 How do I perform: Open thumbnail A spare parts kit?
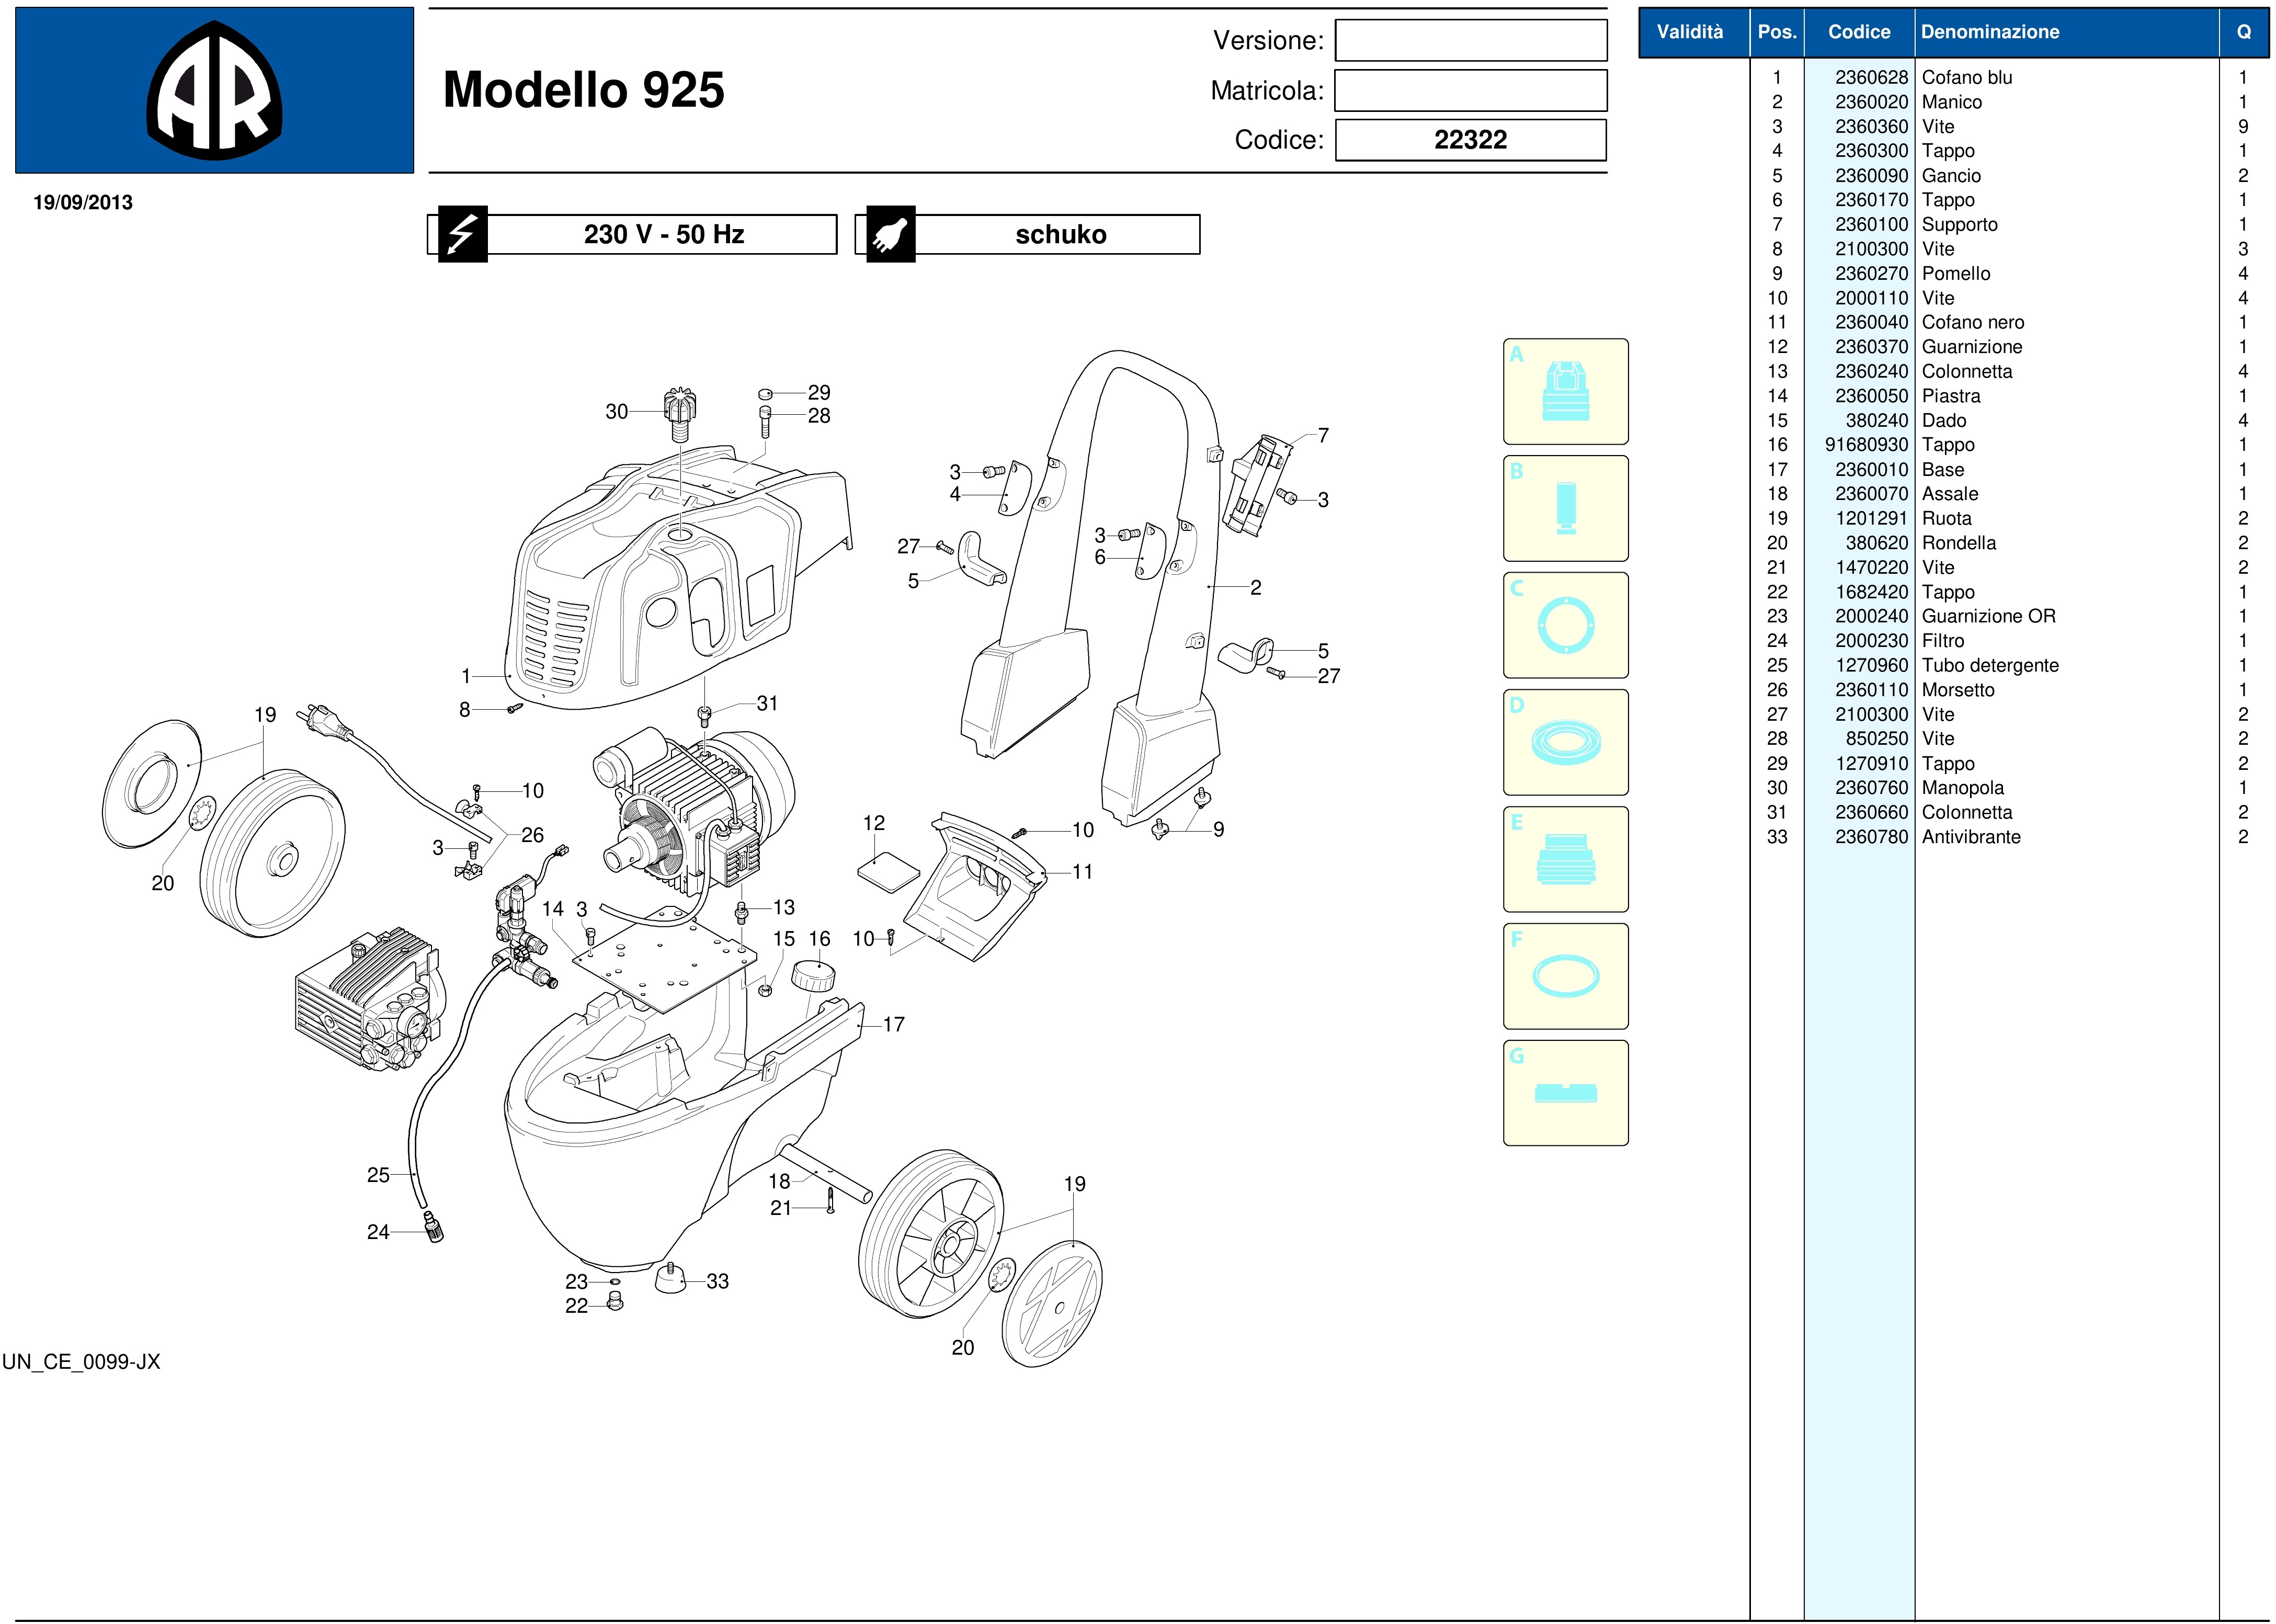point(1565,391)
